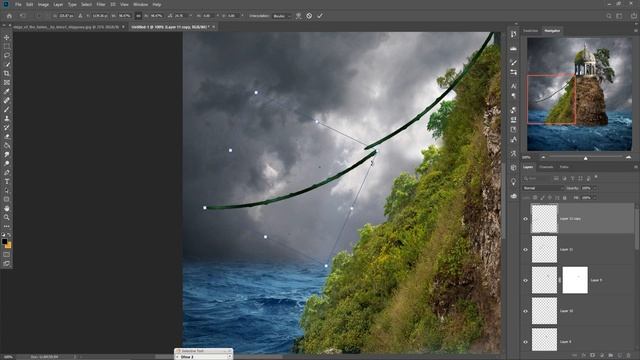640x360 pixels.
Task: Open the Interpolation dropdown
Action: pos(282,16)
